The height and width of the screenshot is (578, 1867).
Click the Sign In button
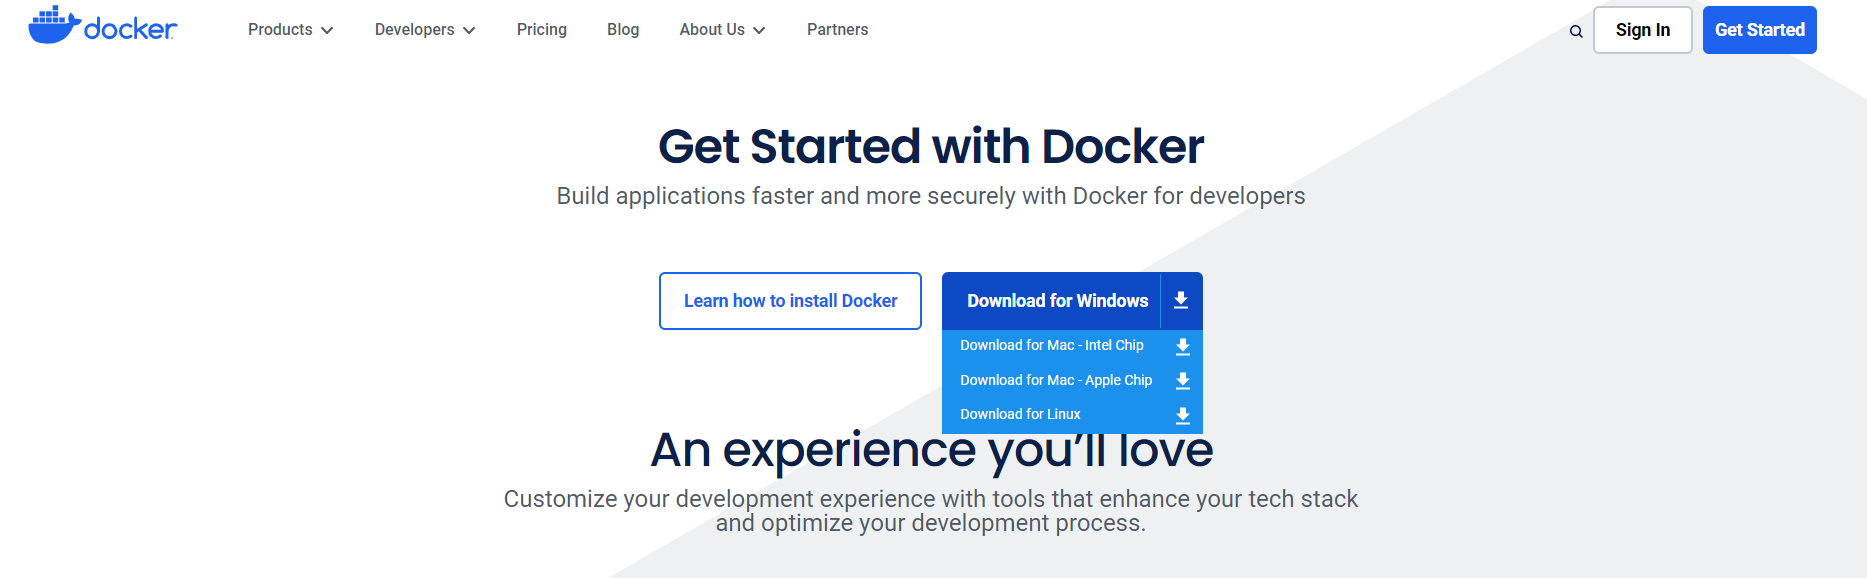click(x=1643, y=30)
